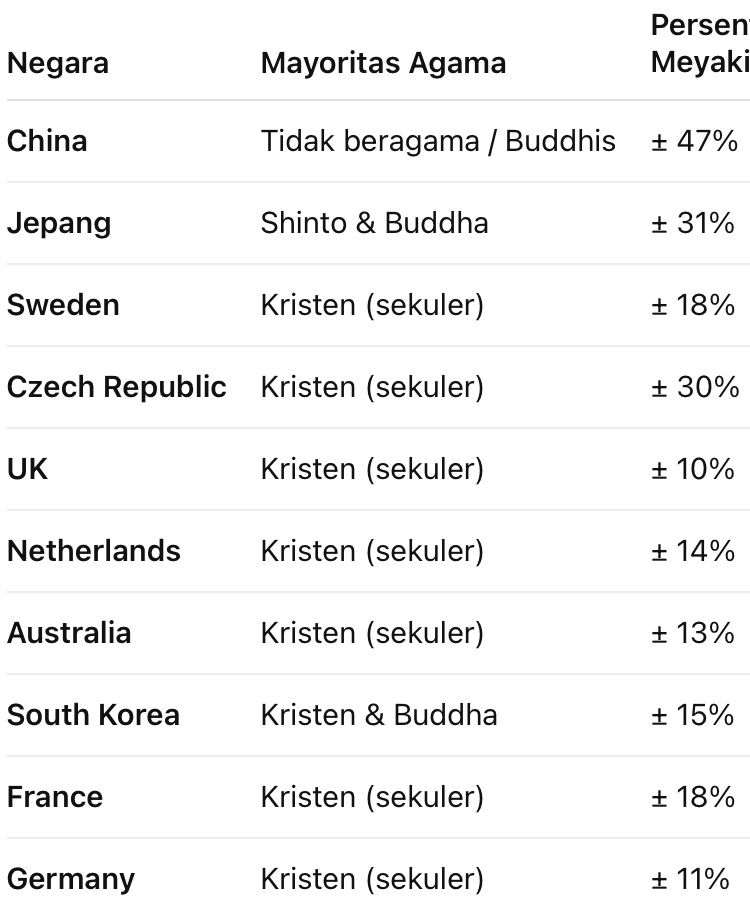Click the ± 30% value for Czech Republic
The width and height of the screenshot is (750, 924).
click(695, 387)
